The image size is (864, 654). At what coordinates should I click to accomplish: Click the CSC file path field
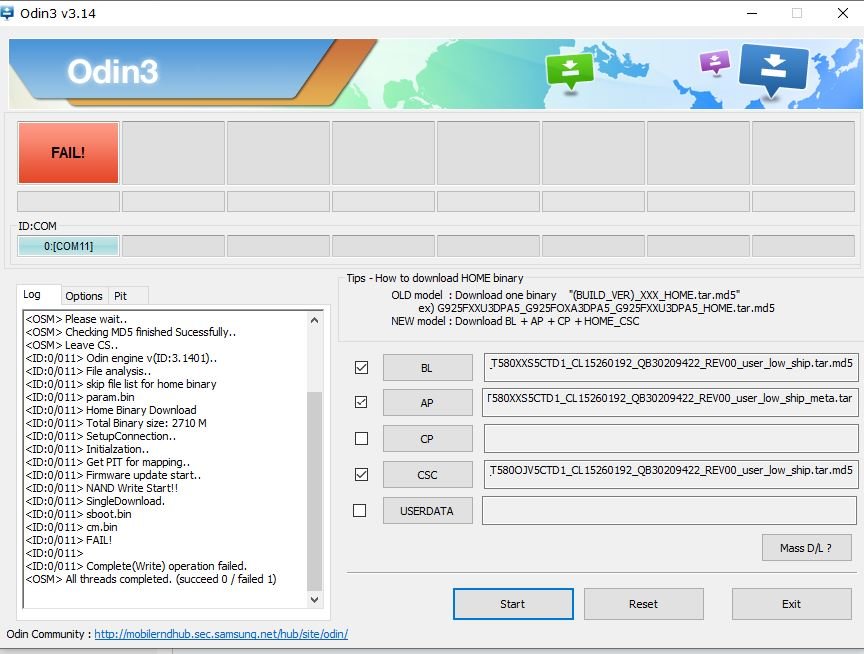click(x=671, y=474)
